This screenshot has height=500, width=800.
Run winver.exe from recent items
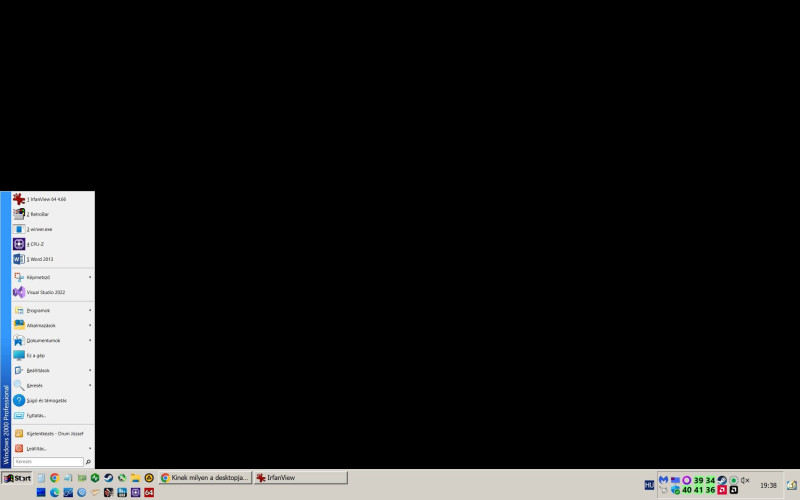tap(53, 229)
